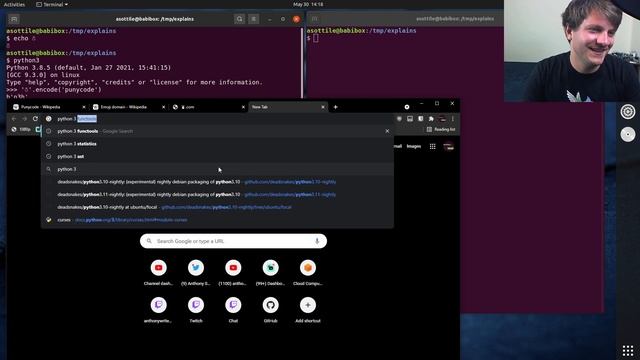Image resolution: width=640 pixels, height=360 pixels.
Task: Select suggestion python 3 functools
Action: click(217, 131)
